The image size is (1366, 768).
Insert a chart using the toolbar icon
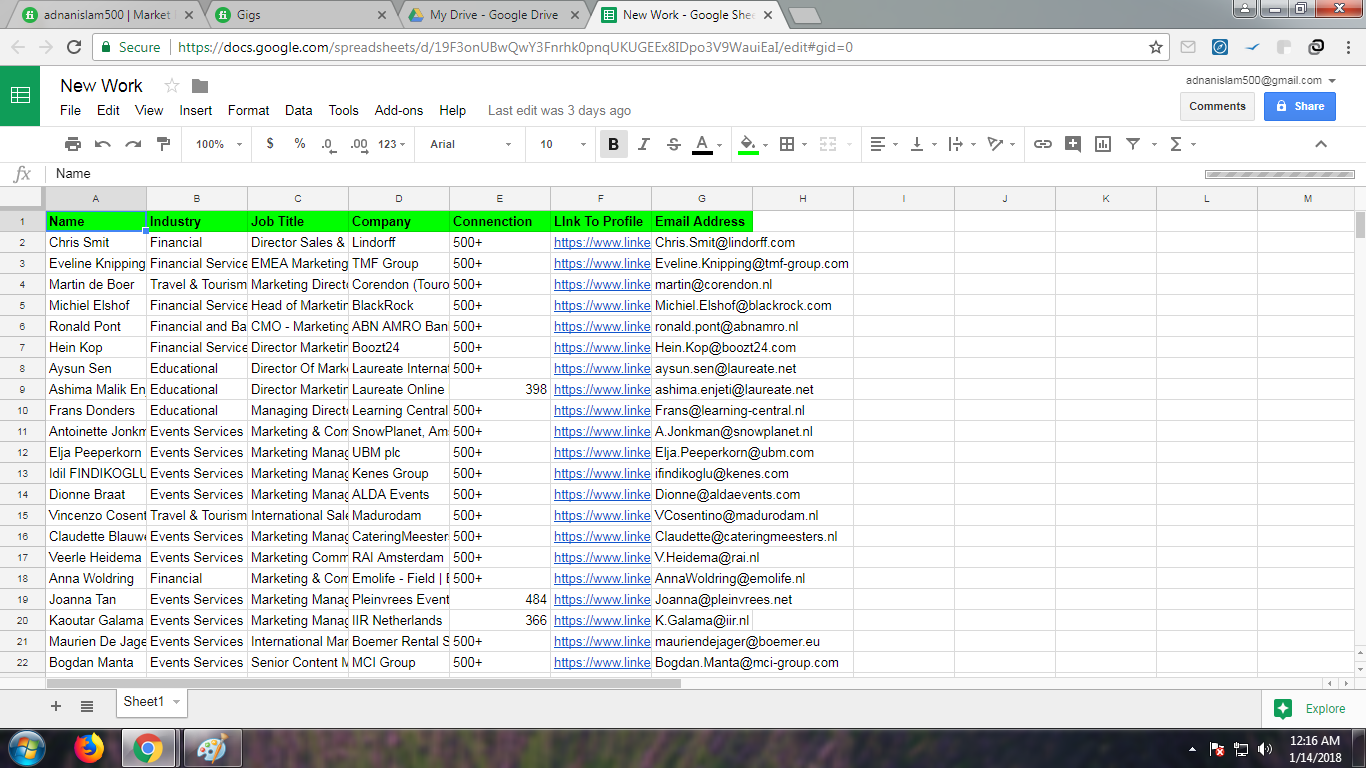pos(1102,144)
